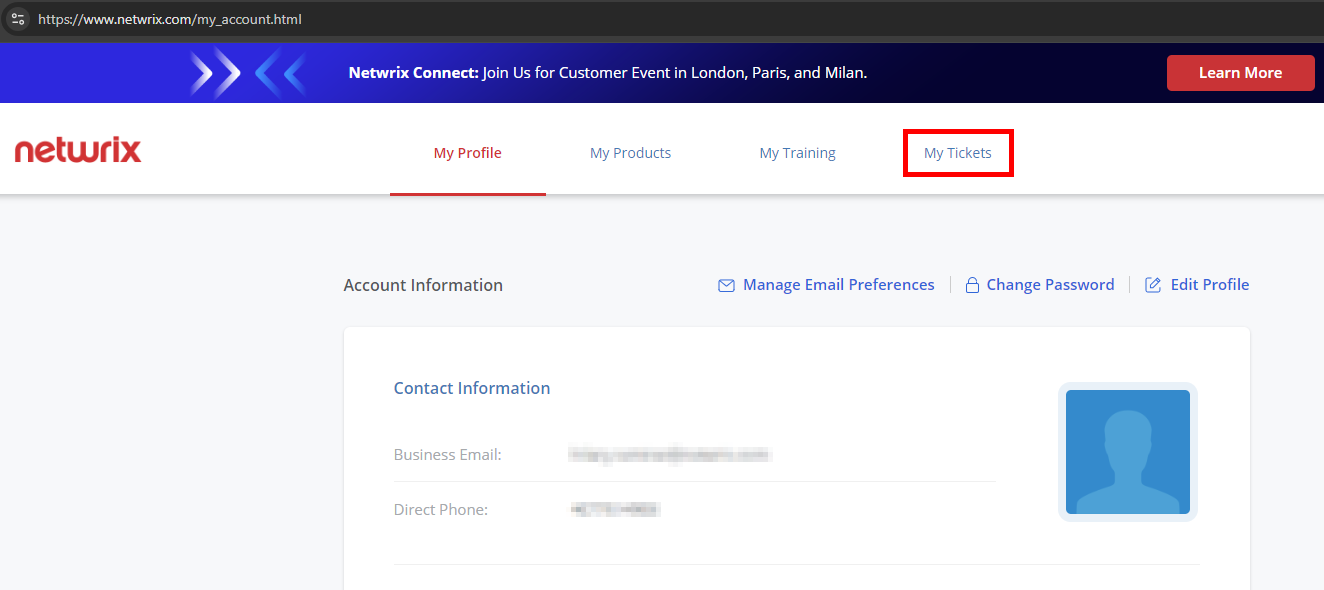Switch to the My Profile tab
The height and width of the screenshot is (590, 1324).
467,153
